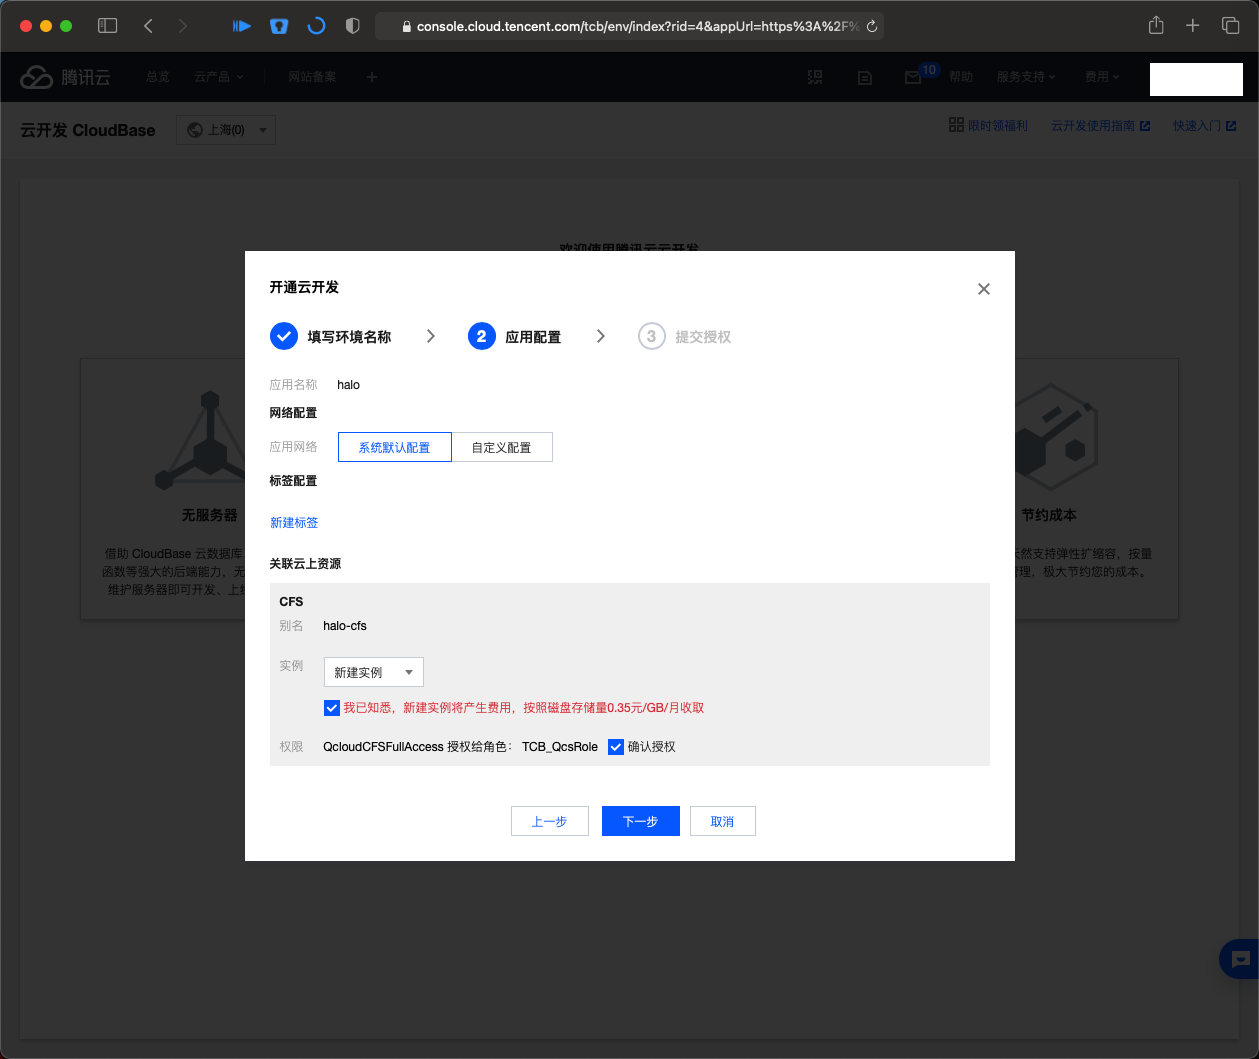This screenshot has height=1059, width=1259.
Task: Click the Tencent Cloud logo
Action: [x=66, y=77]
